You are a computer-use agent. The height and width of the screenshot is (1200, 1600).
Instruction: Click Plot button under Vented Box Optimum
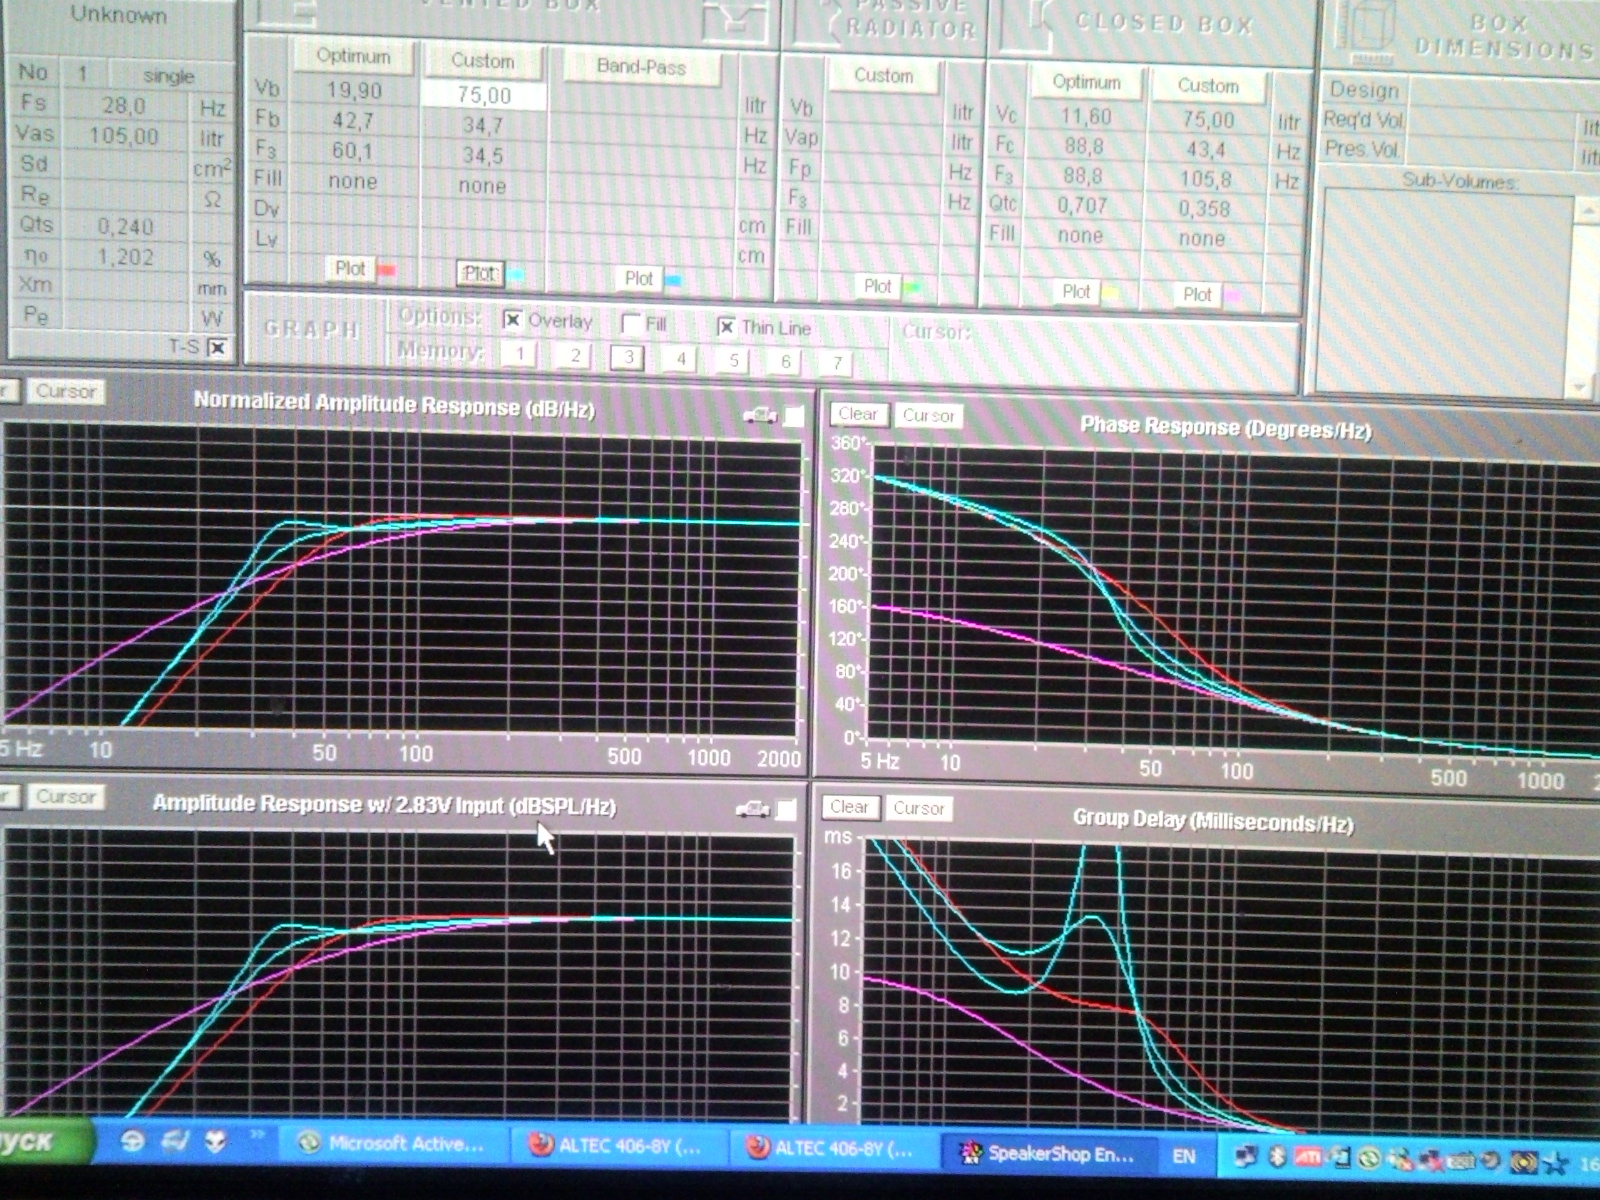point(350,268)
